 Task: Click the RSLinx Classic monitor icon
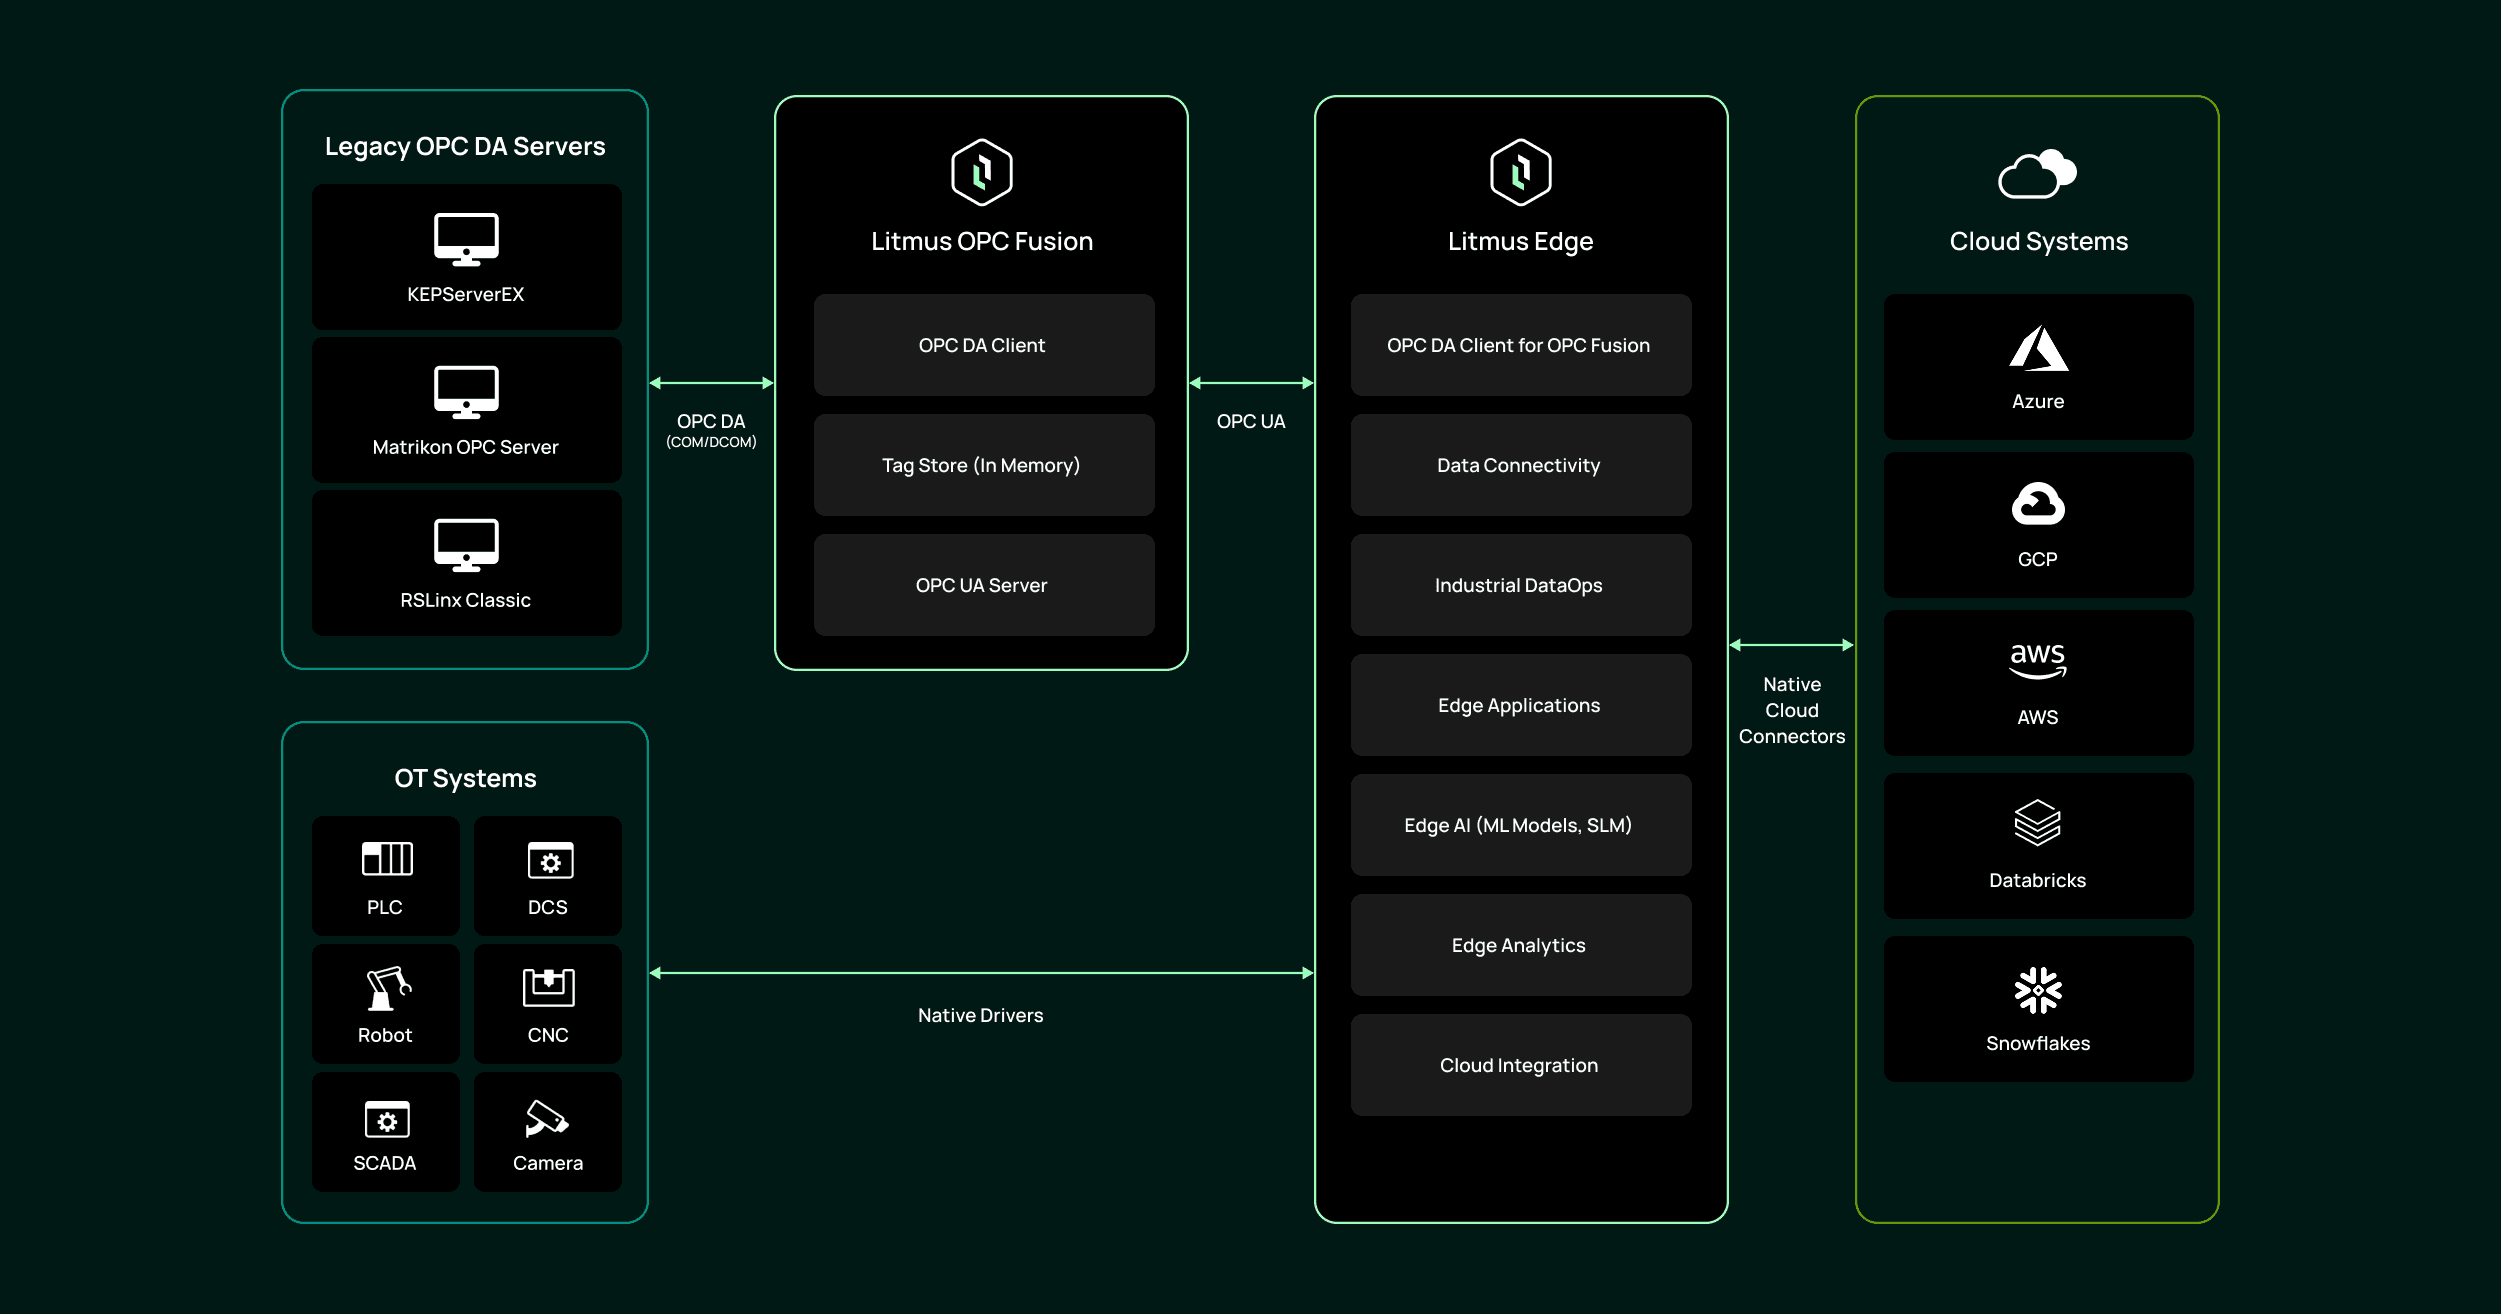coord(466,546)
